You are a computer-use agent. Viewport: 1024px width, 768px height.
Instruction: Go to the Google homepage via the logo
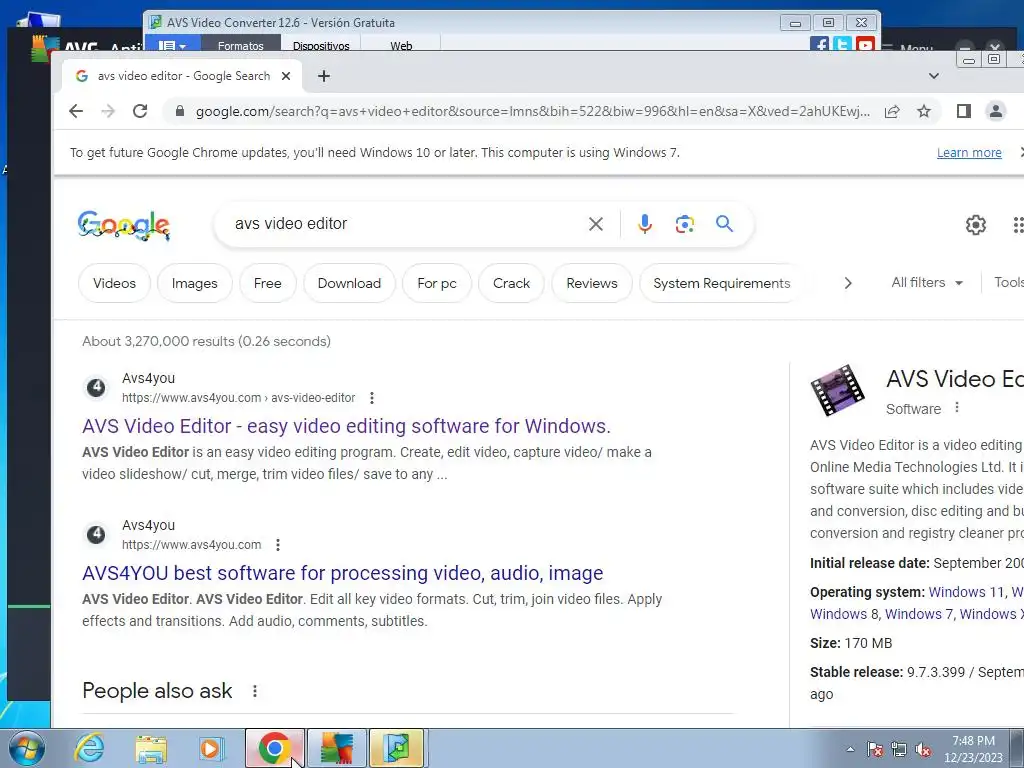[123, 225]
